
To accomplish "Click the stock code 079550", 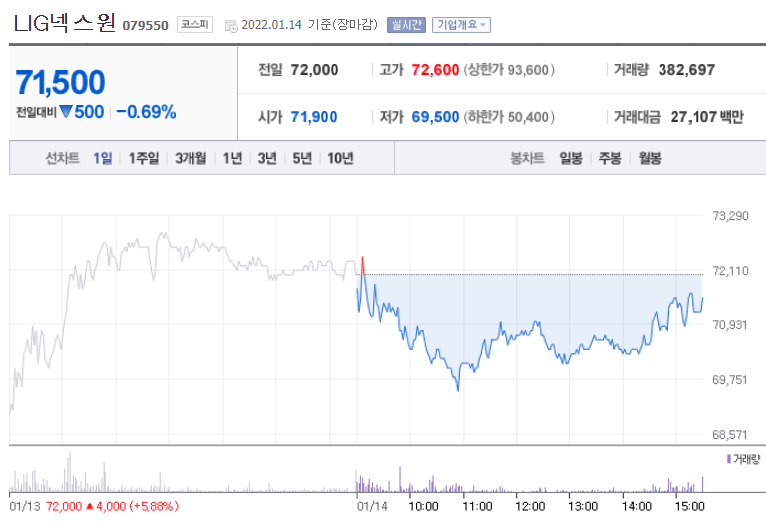I will tap(145, 25).
